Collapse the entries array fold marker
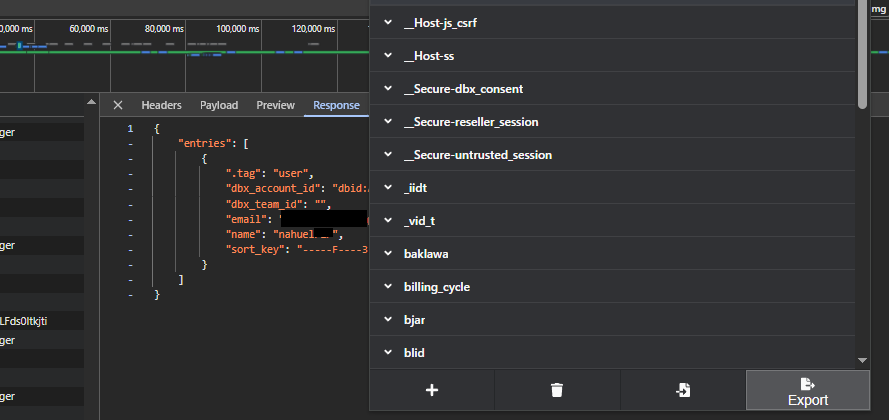The width and height of the screenshot is (889, 420). tap(131, 143)
